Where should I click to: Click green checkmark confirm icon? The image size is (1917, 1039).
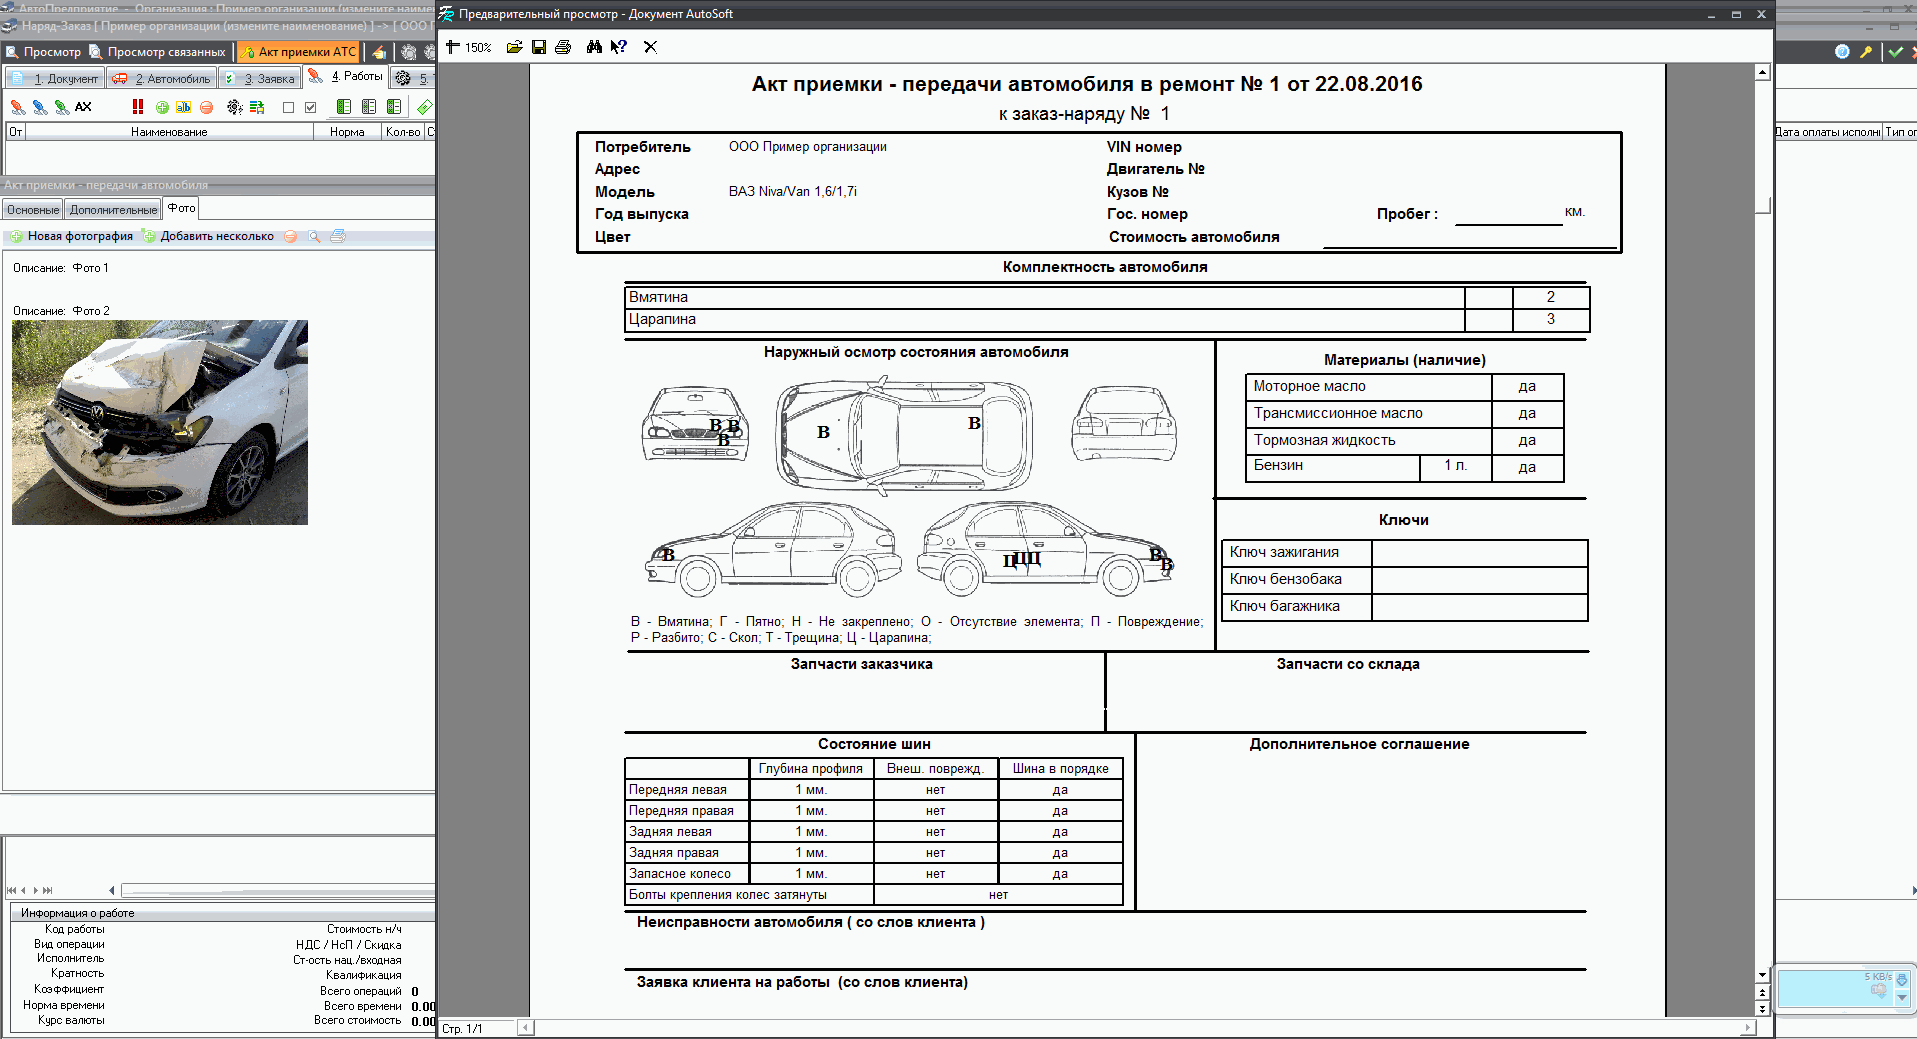(x=1895, y=52)
